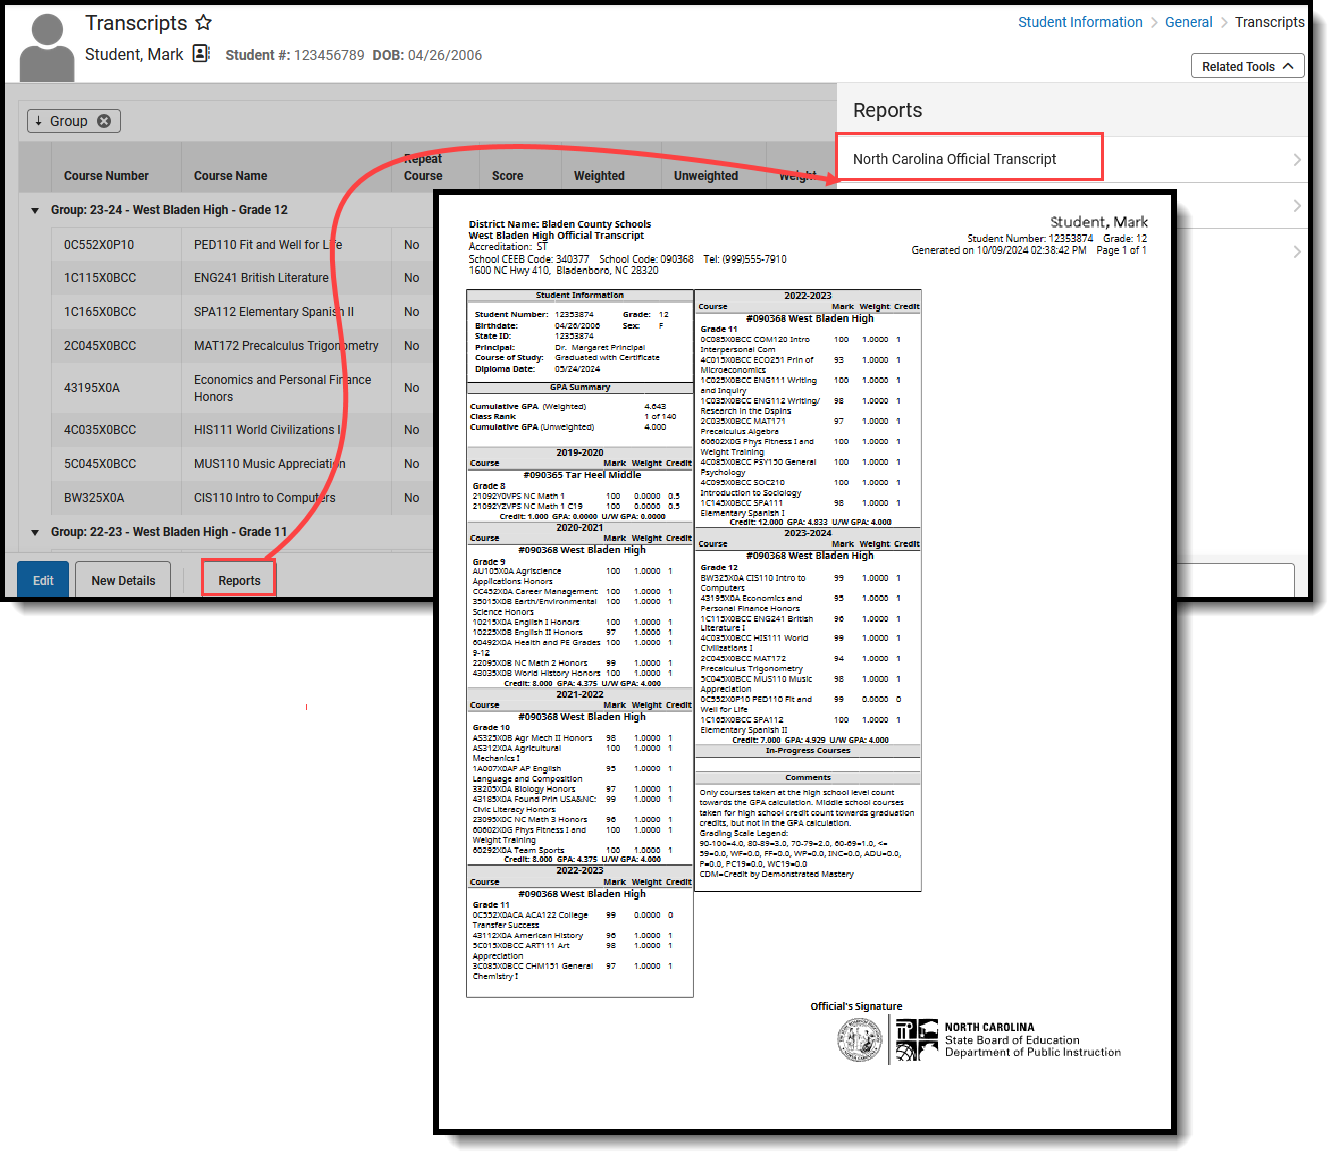Click the Transcripts breadcrumb text
The width and height of the screenshot is (1338, 1163).
(1269, 22)
